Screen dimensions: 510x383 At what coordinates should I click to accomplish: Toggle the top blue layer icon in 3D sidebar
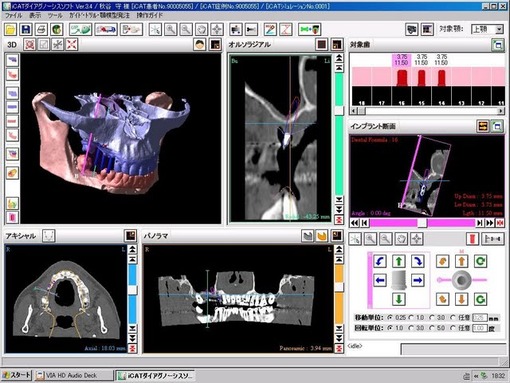(x=12, y=60)
